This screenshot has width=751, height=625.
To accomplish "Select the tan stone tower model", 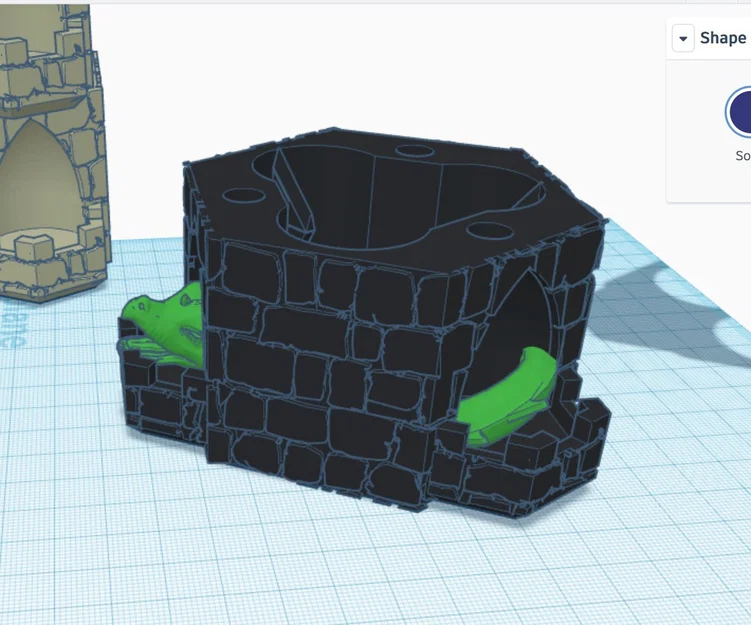I will [53, 153].
